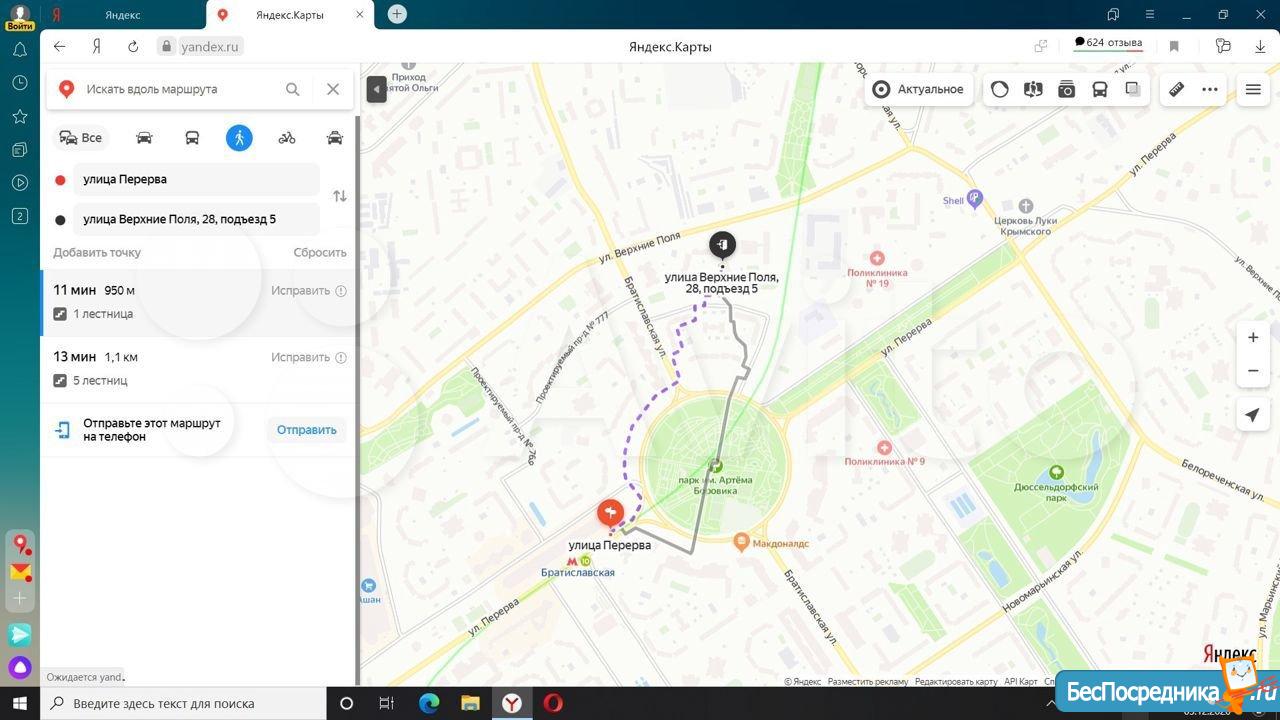Image resolution: width=1280 pixels, height=720 pixels.
Task: Click the Сбросить link to reset route
Action: [x=319, y=252]
